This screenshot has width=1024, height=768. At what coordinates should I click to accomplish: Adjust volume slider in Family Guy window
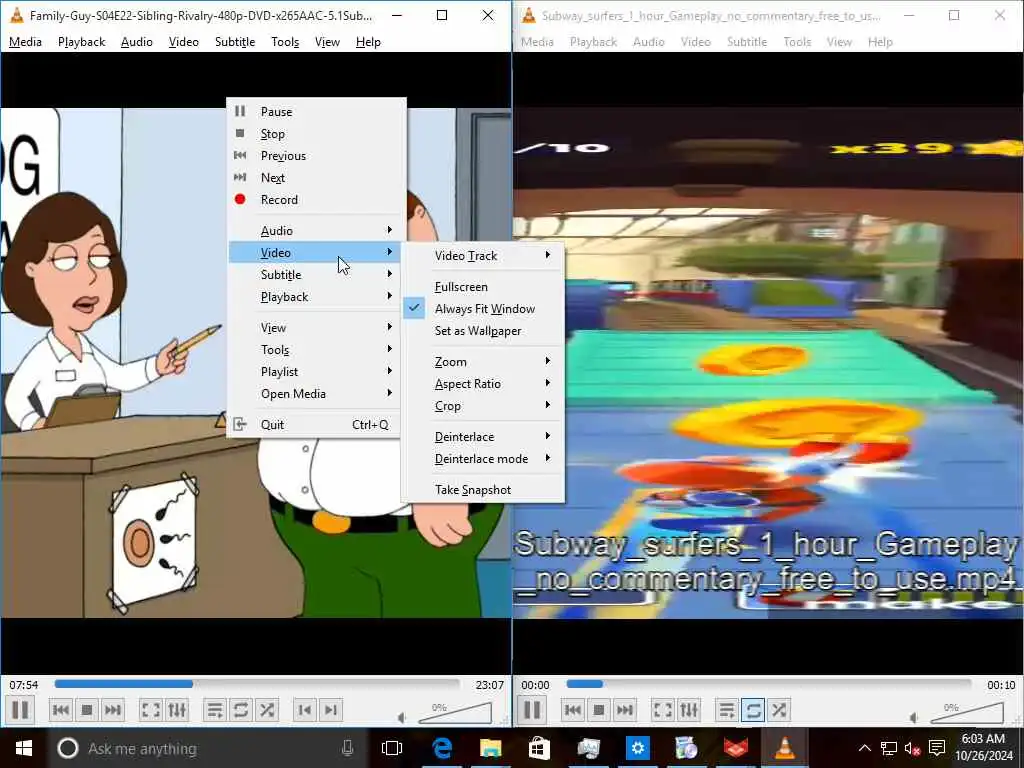point(455,713)
